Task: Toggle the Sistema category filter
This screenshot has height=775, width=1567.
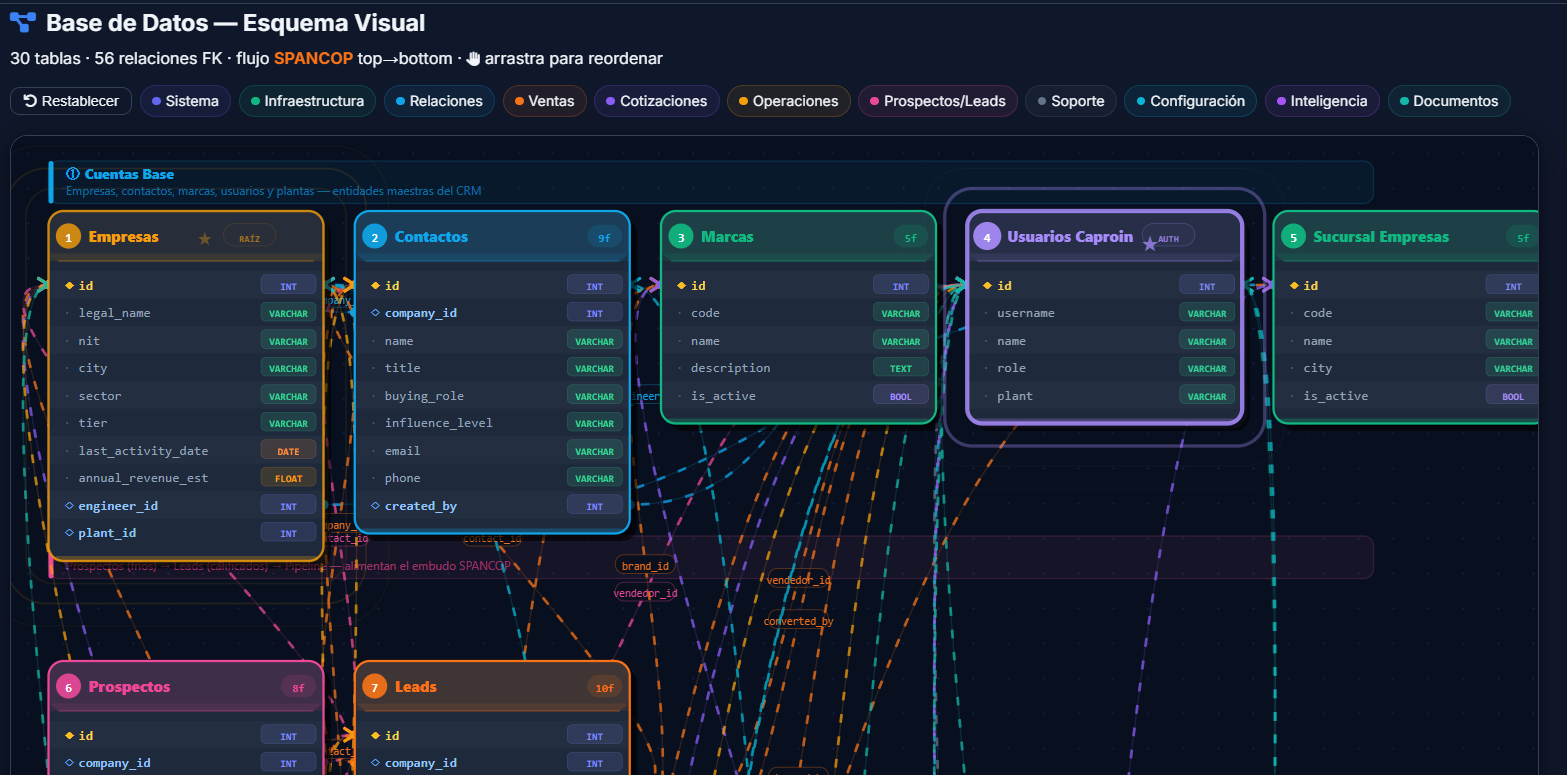Action: (185, 101)
